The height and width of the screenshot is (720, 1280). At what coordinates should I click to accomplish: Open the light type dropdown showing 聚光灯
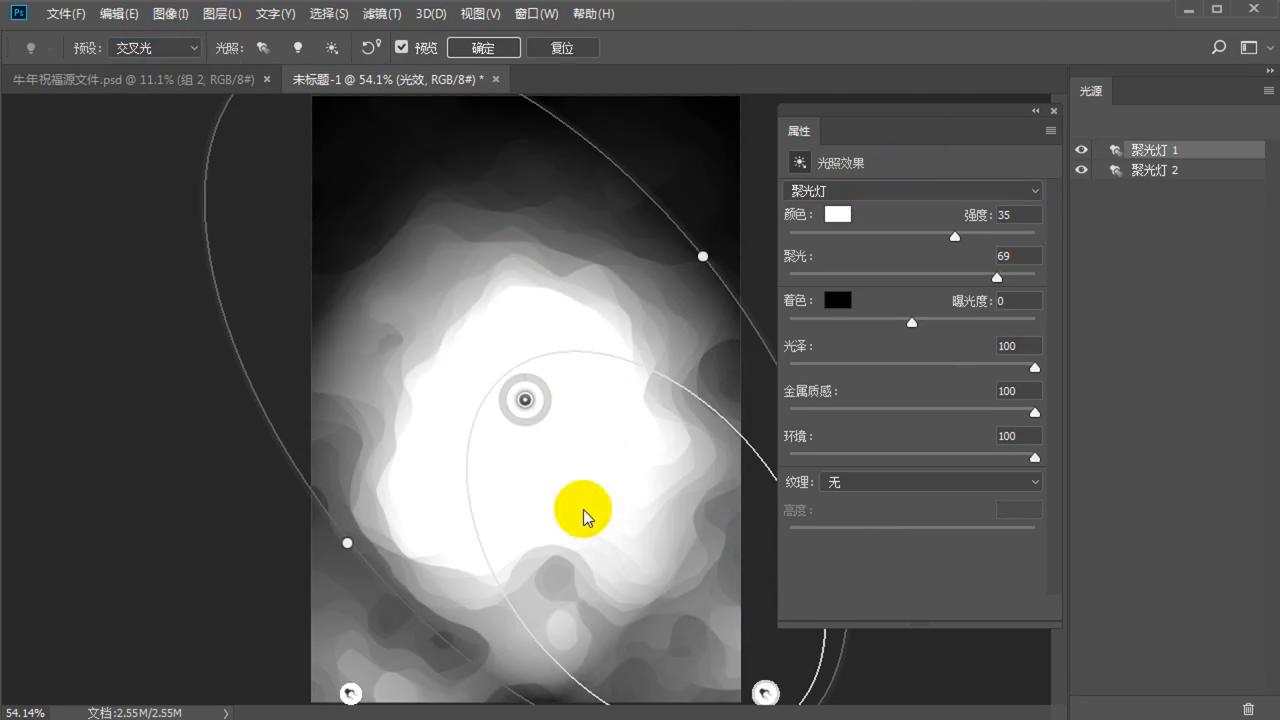point(913,191)
